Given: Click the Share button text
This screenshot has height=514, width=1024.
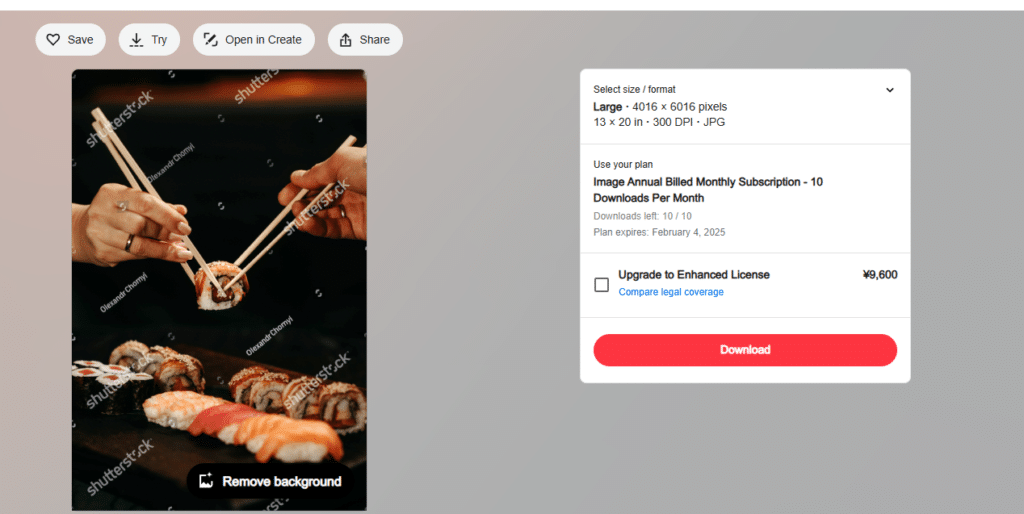Looking at the screenshot, I should pyautogui.click(x=375, y=40).
